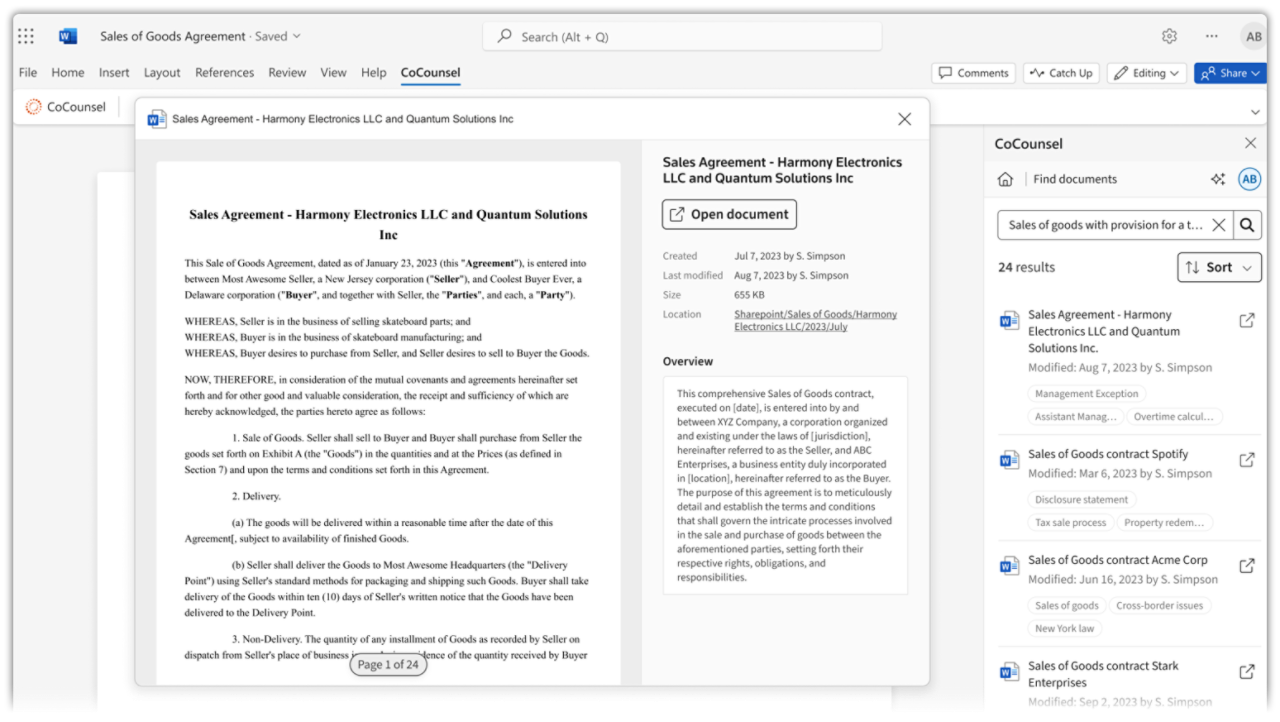
Task: Switch to the Review tab
Action: click(x=287, y=73)
